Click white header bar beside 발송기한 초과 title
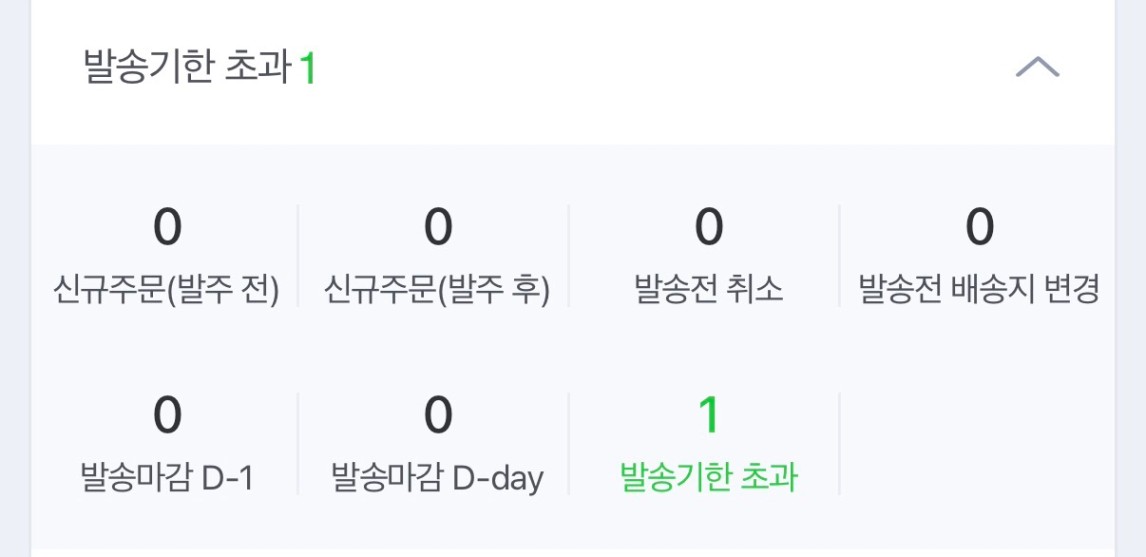The width and height of the screenshot is (1146, 557). point(650,69)
